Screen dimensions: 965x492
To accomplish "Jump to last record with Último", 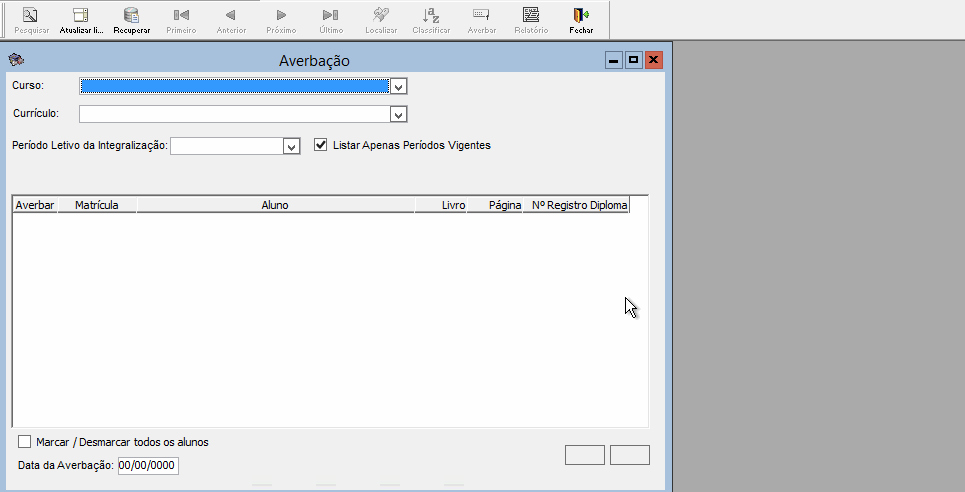I will [x=331, y=16].
